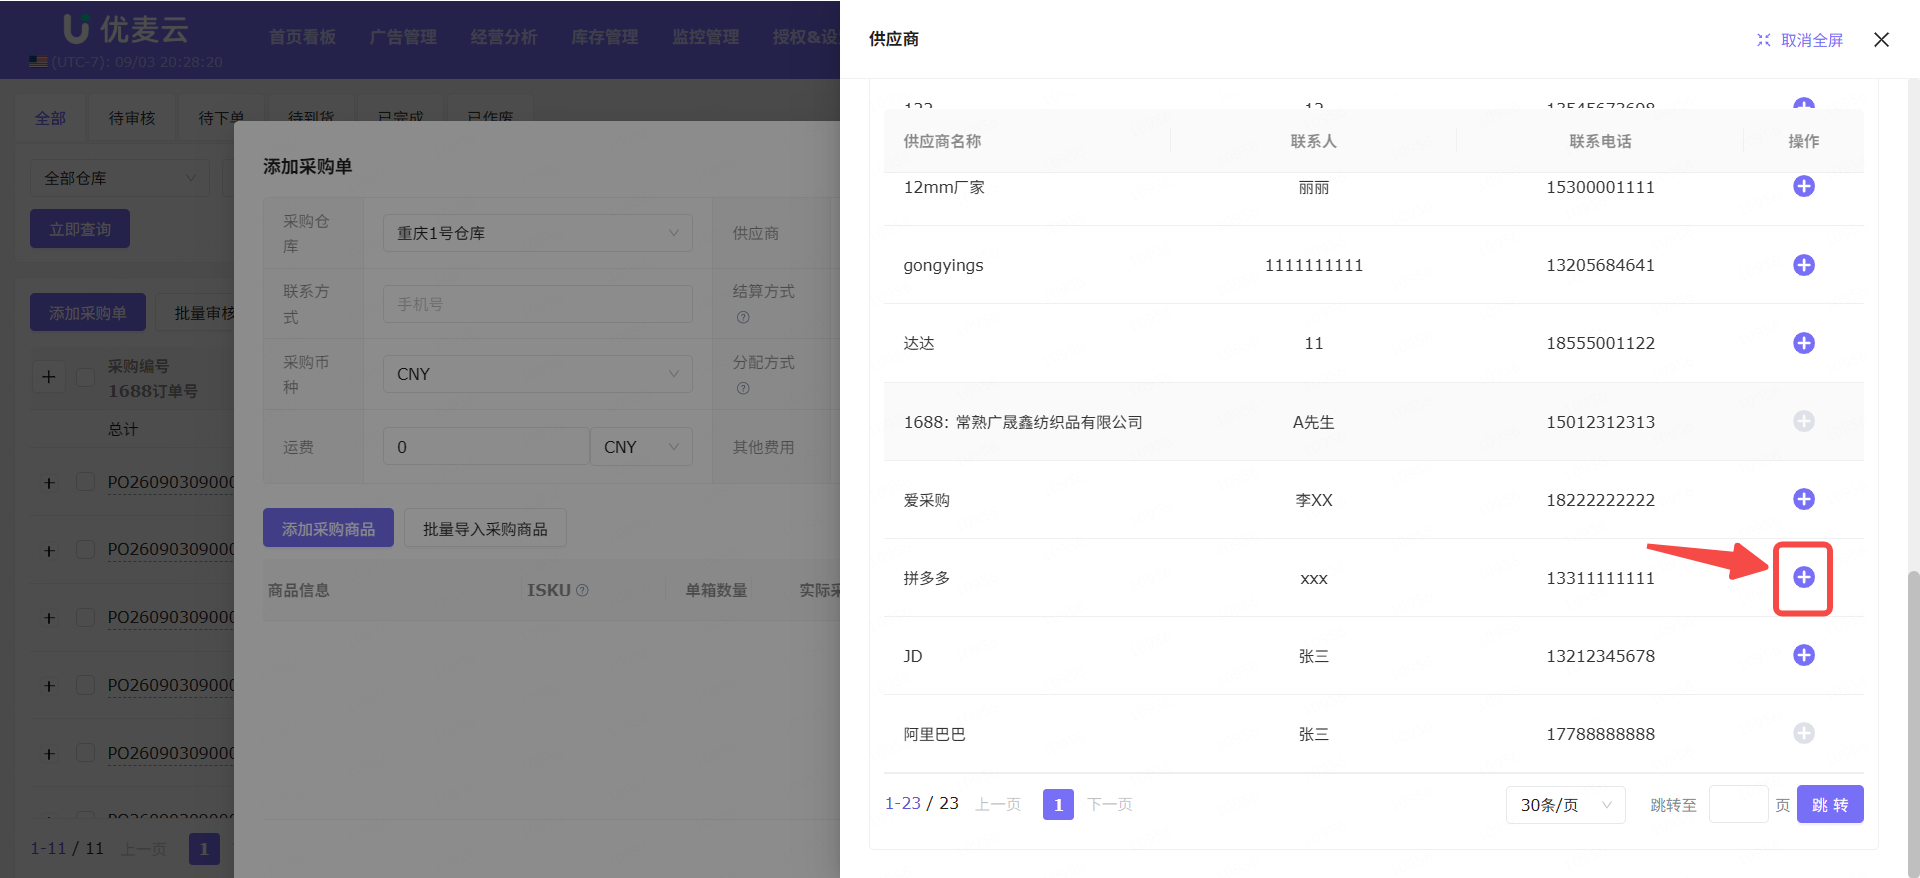Click help icon next to ISKU
The image size is (1920, 878).
tap(582, 590)
